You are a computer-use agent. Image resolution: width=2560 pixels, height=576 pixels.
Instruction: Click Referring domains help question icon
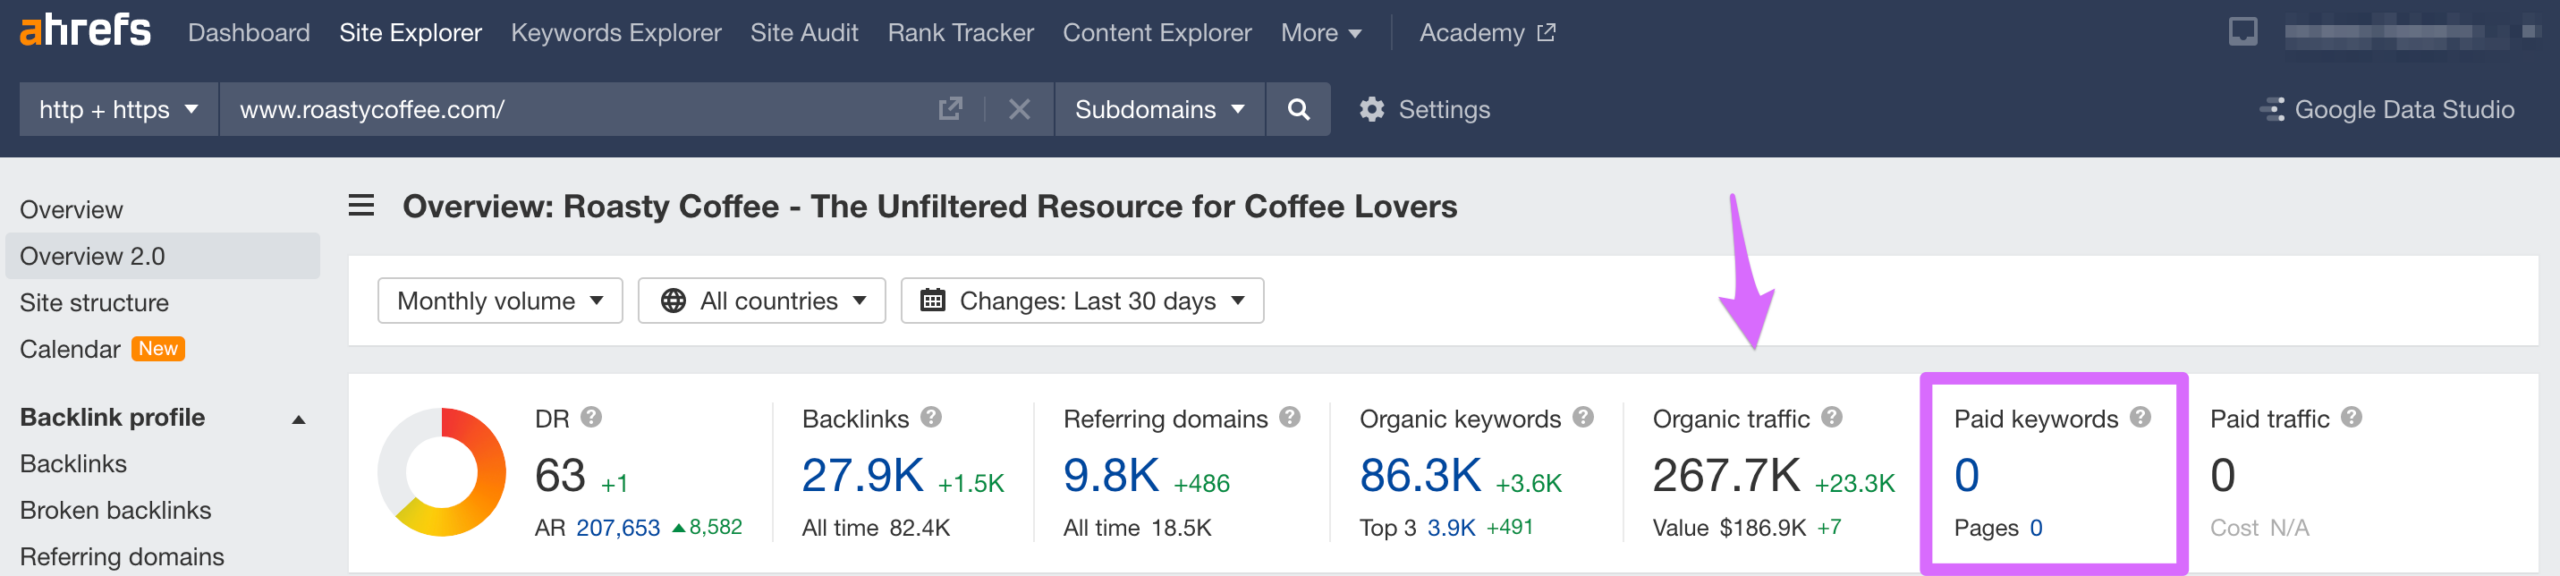1290,417
